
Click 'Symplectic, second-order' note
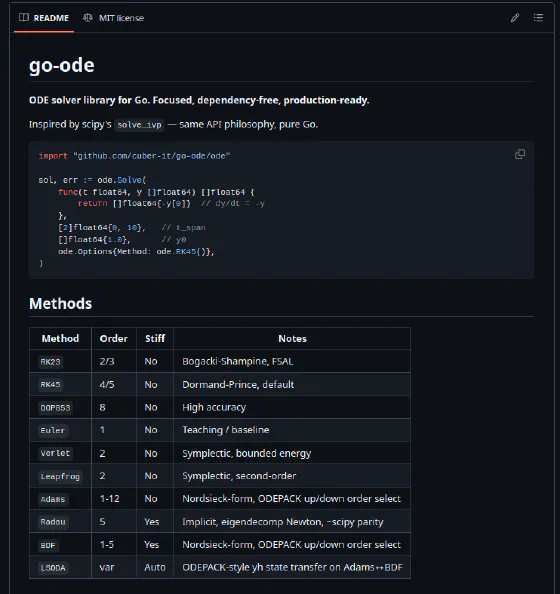[x=239, y=476]
